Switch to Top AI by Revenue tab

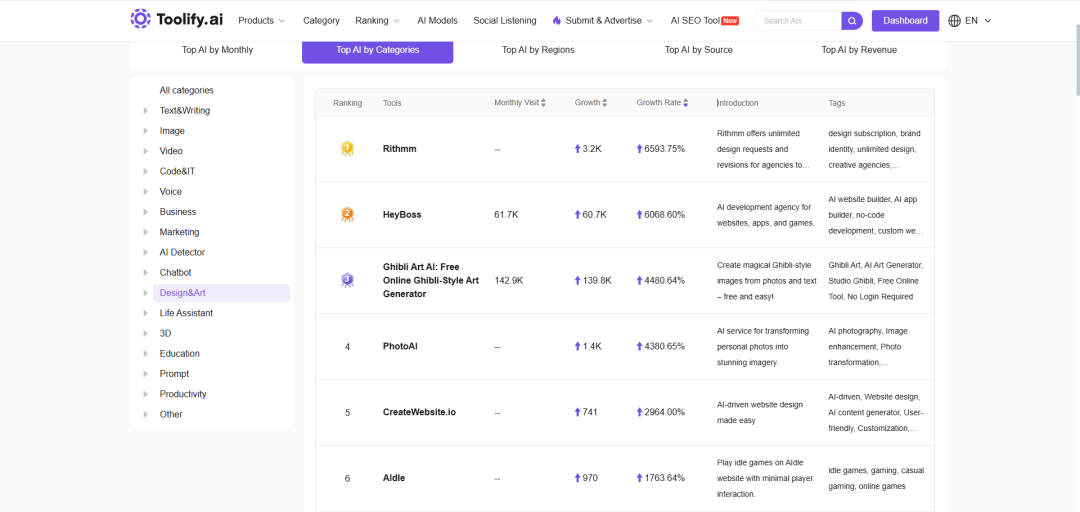point(859,50)
